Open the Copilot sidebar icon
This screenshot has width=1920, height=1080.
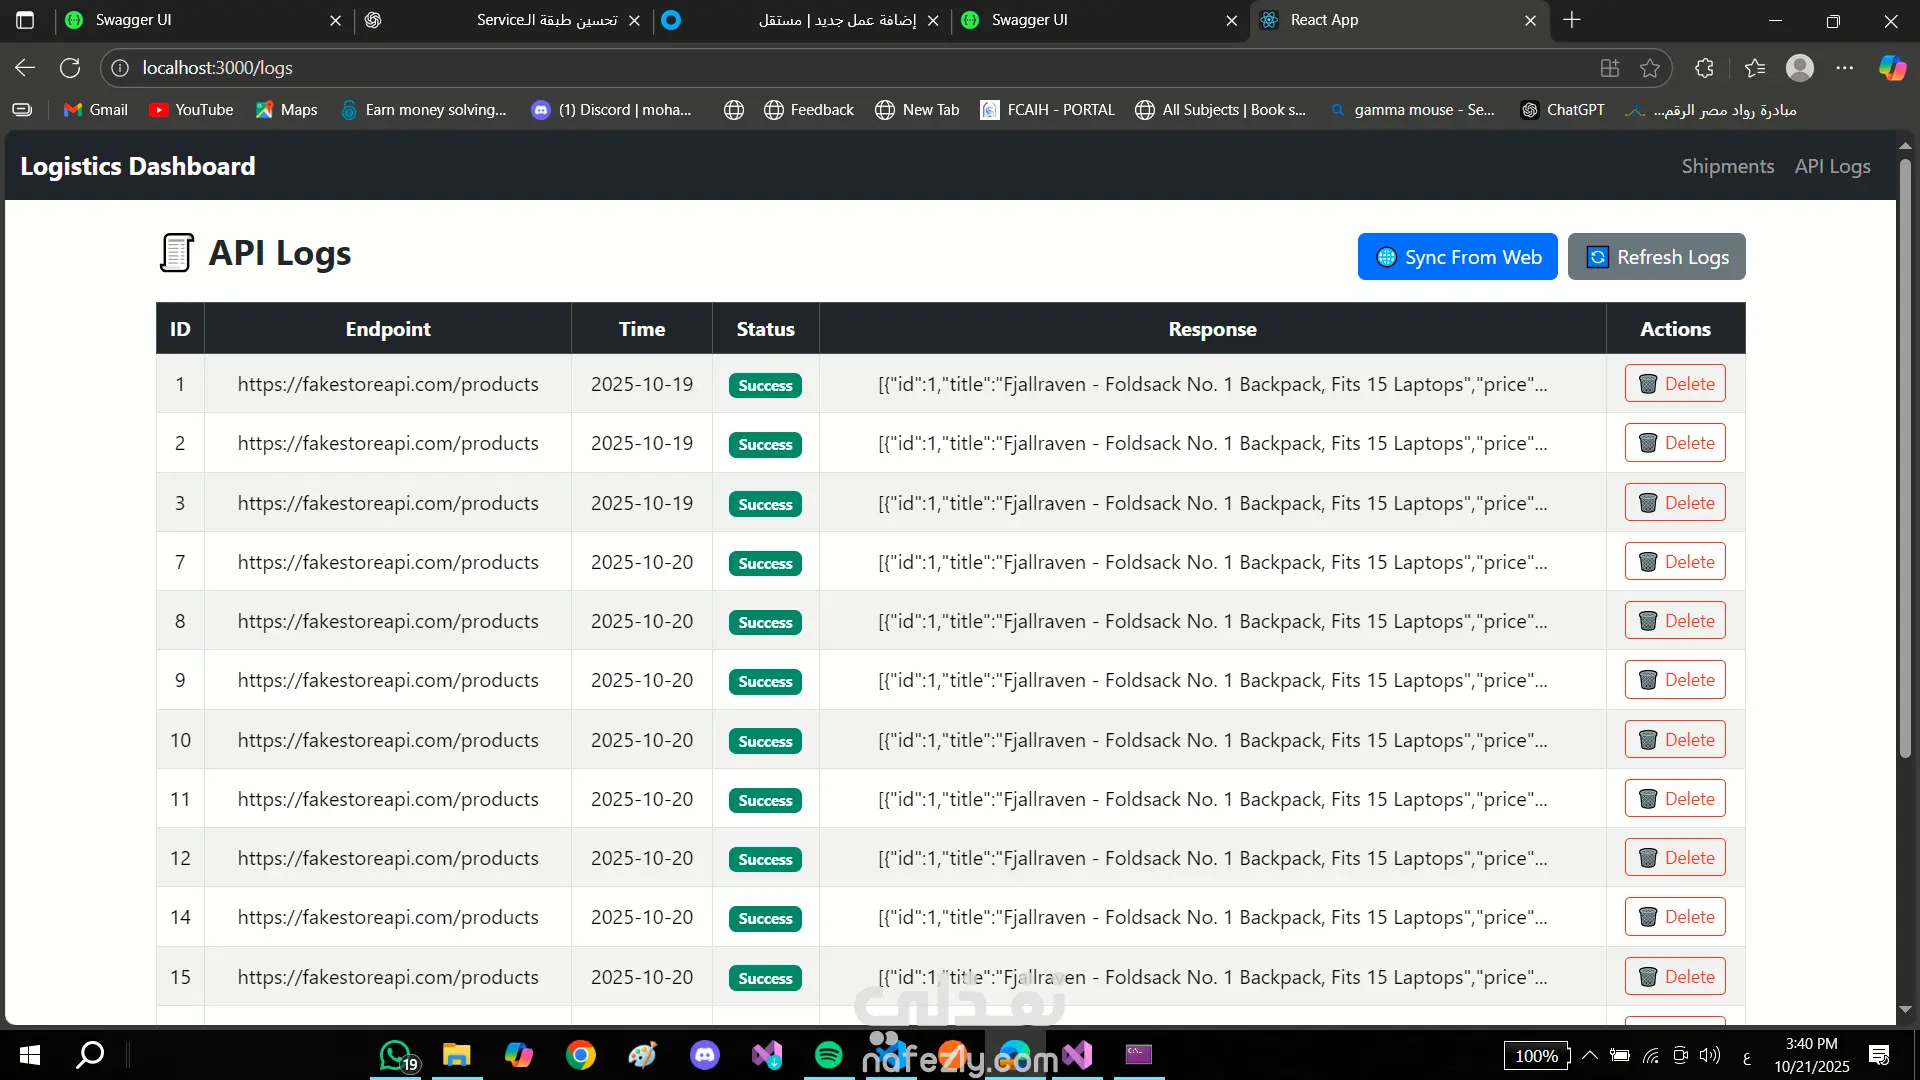tap(1892, 68)
